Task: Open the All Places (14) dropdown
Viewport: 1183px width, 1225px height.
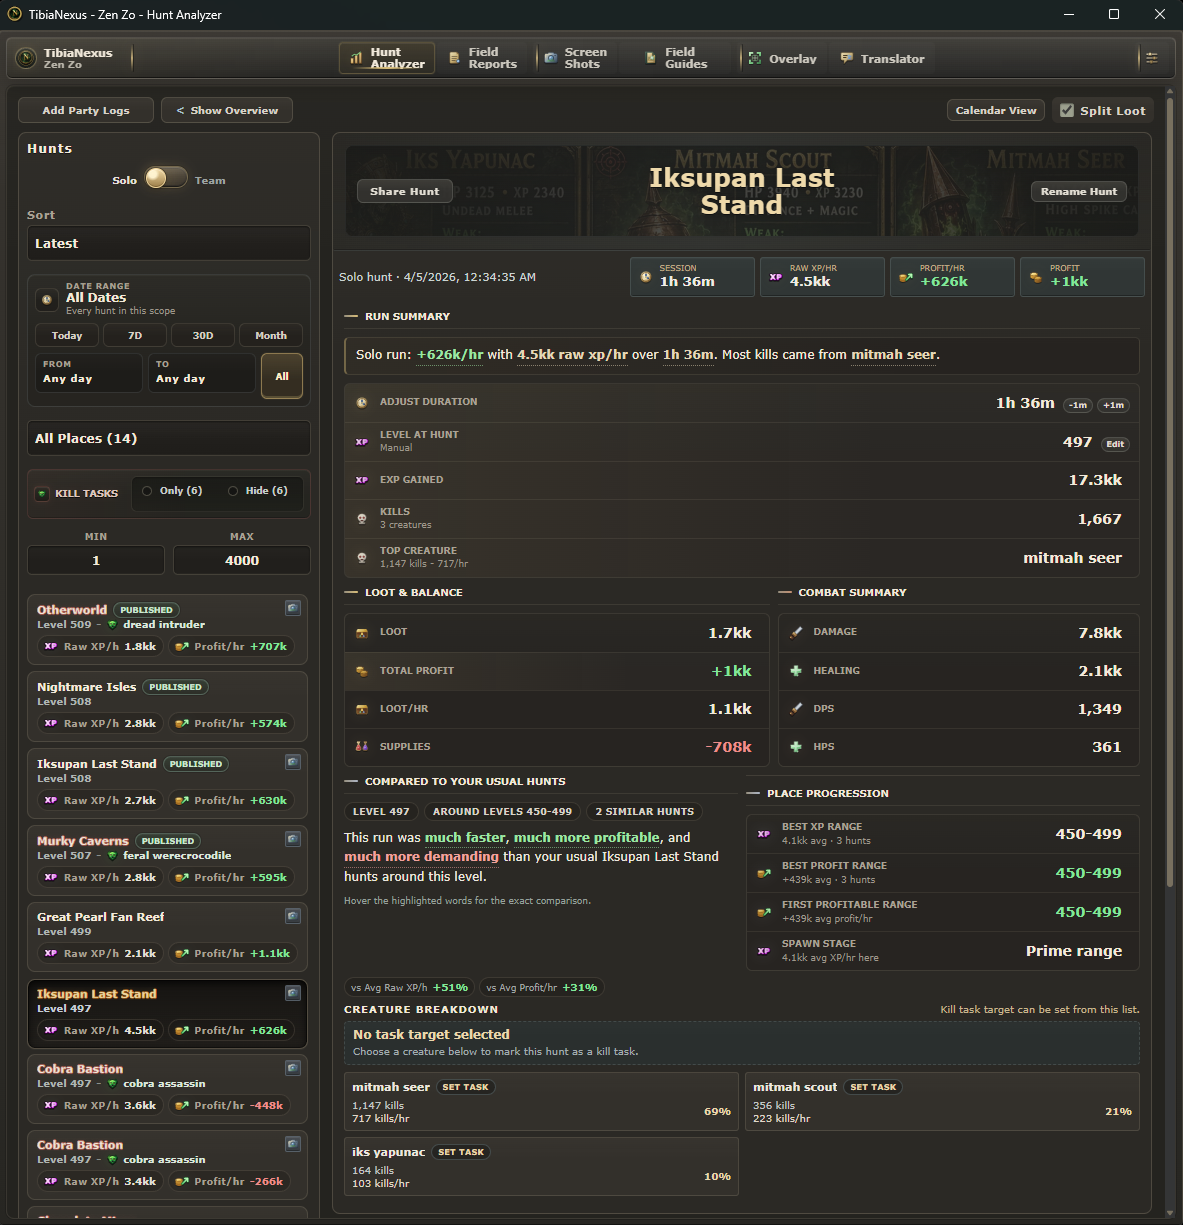Action: [169, 438]
